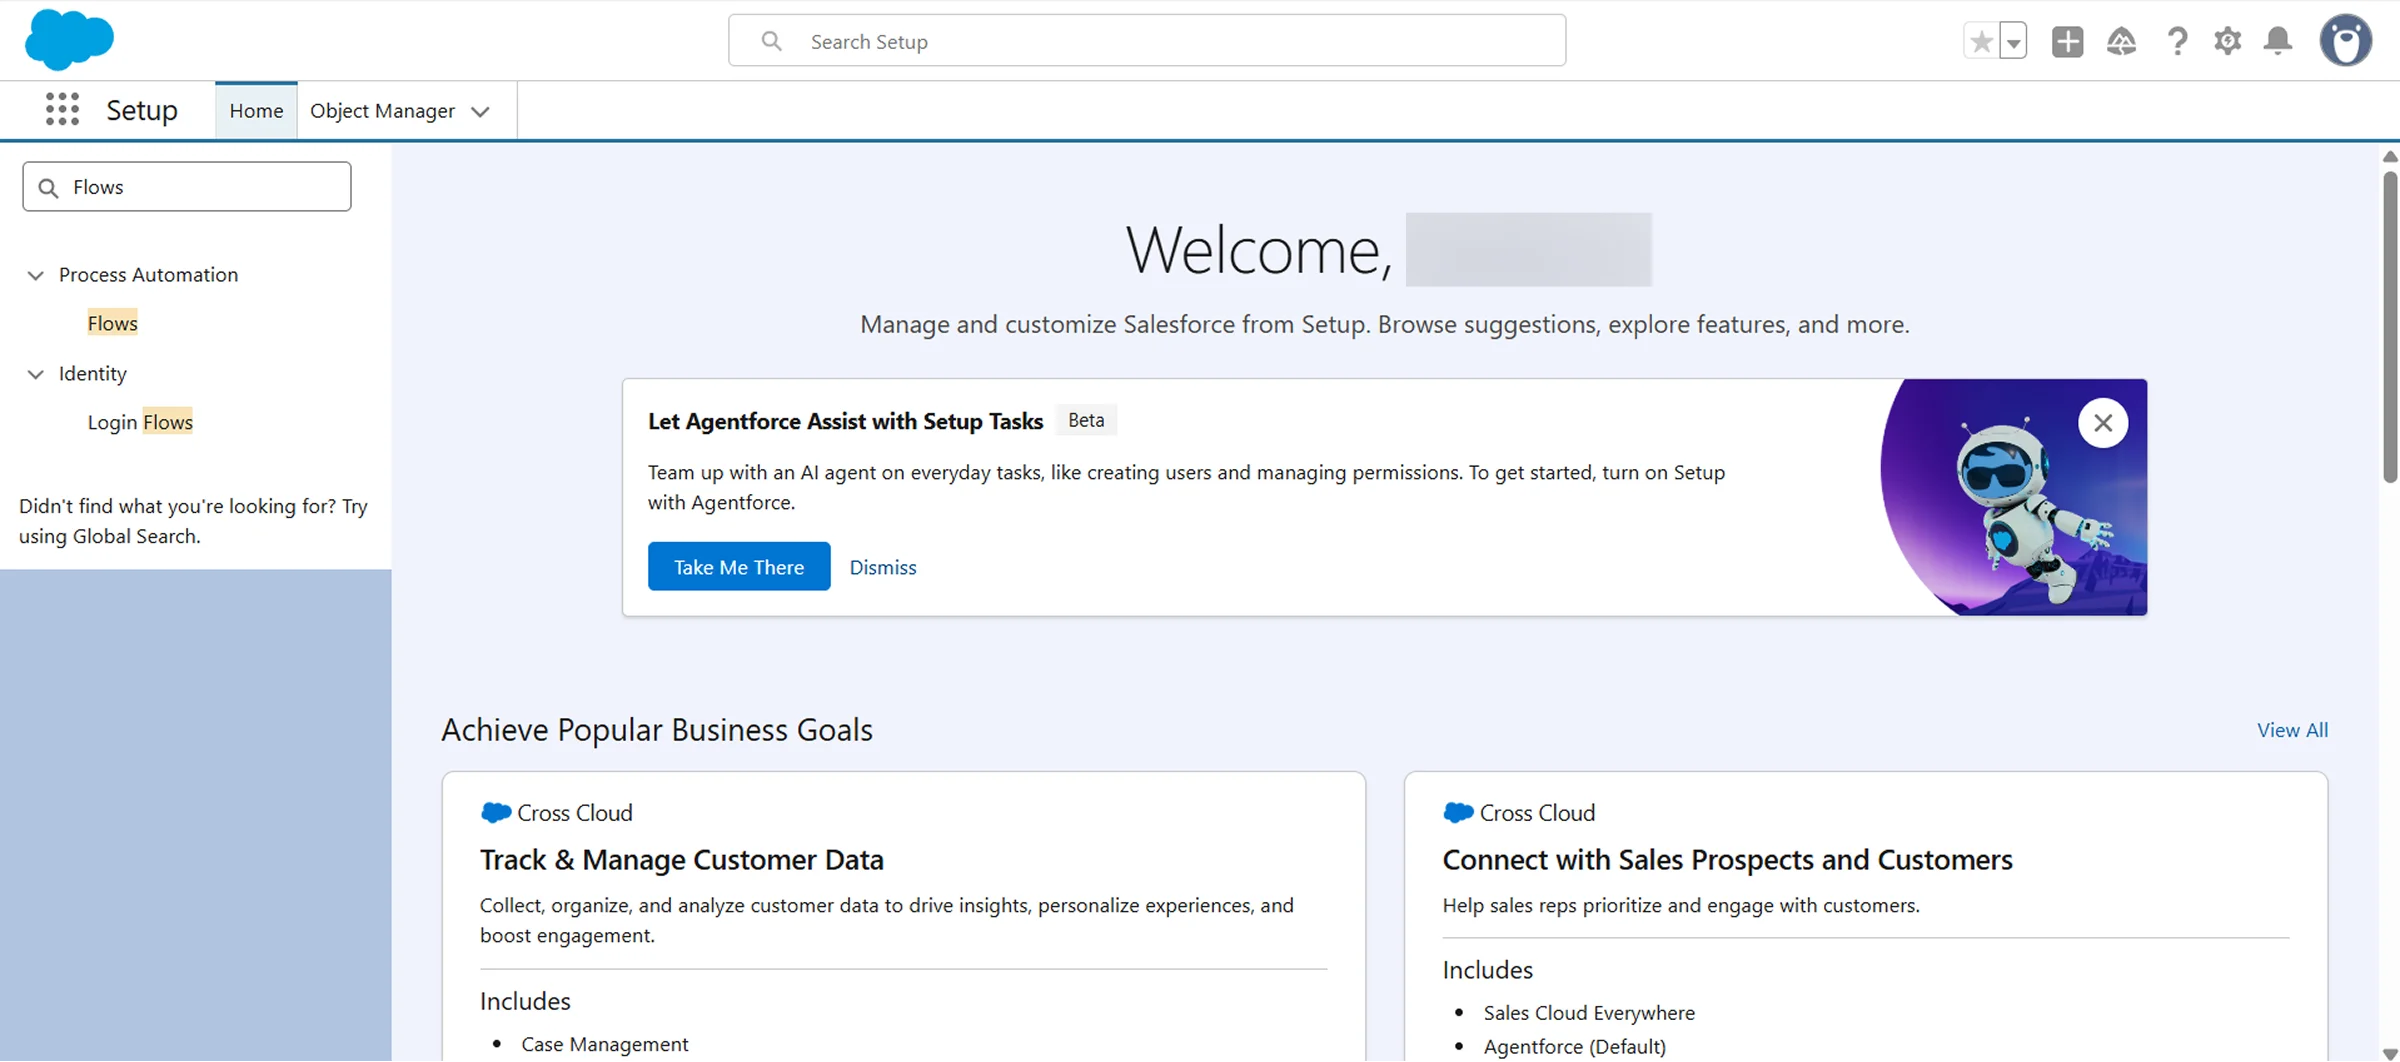Collapse the Identity section
2400x1062 pixels.
coord(36,374)
